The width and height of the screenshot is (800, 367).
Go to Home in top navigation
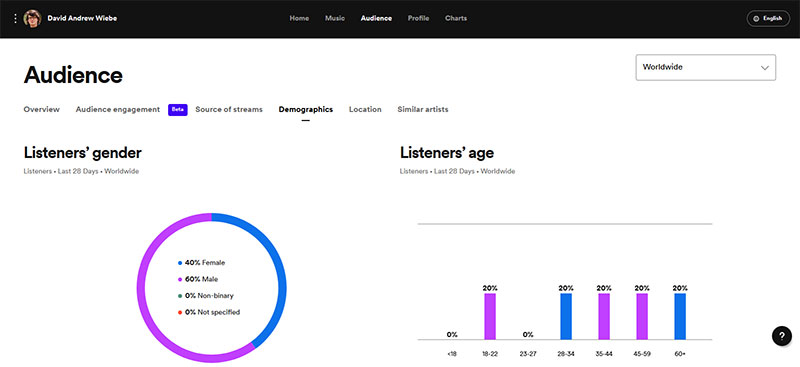(299, 18)
